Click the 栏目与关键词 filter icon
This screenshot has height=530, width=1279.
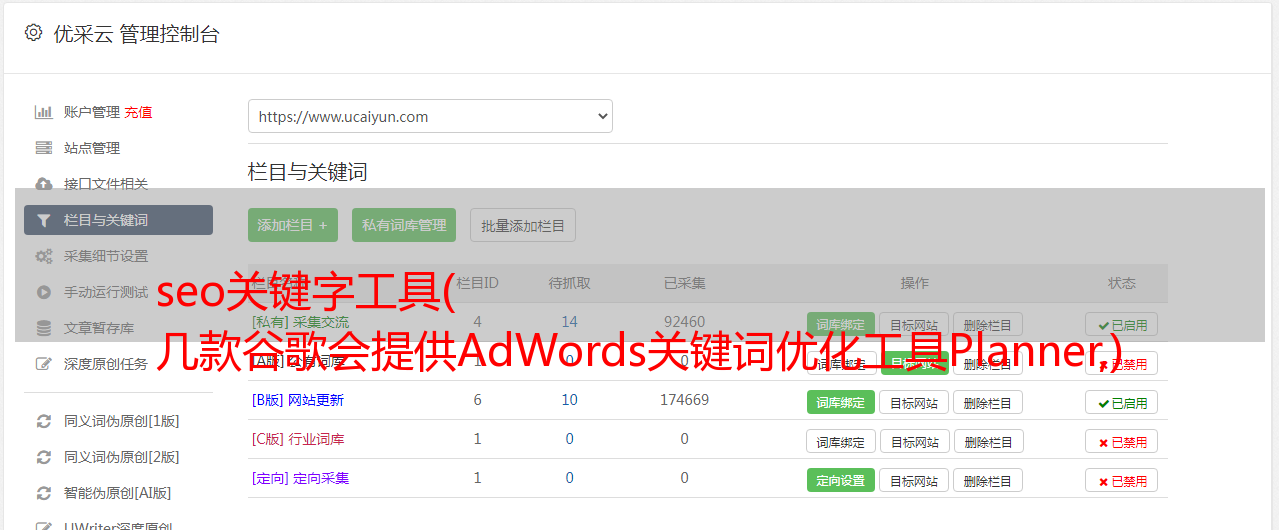(44, 220)
